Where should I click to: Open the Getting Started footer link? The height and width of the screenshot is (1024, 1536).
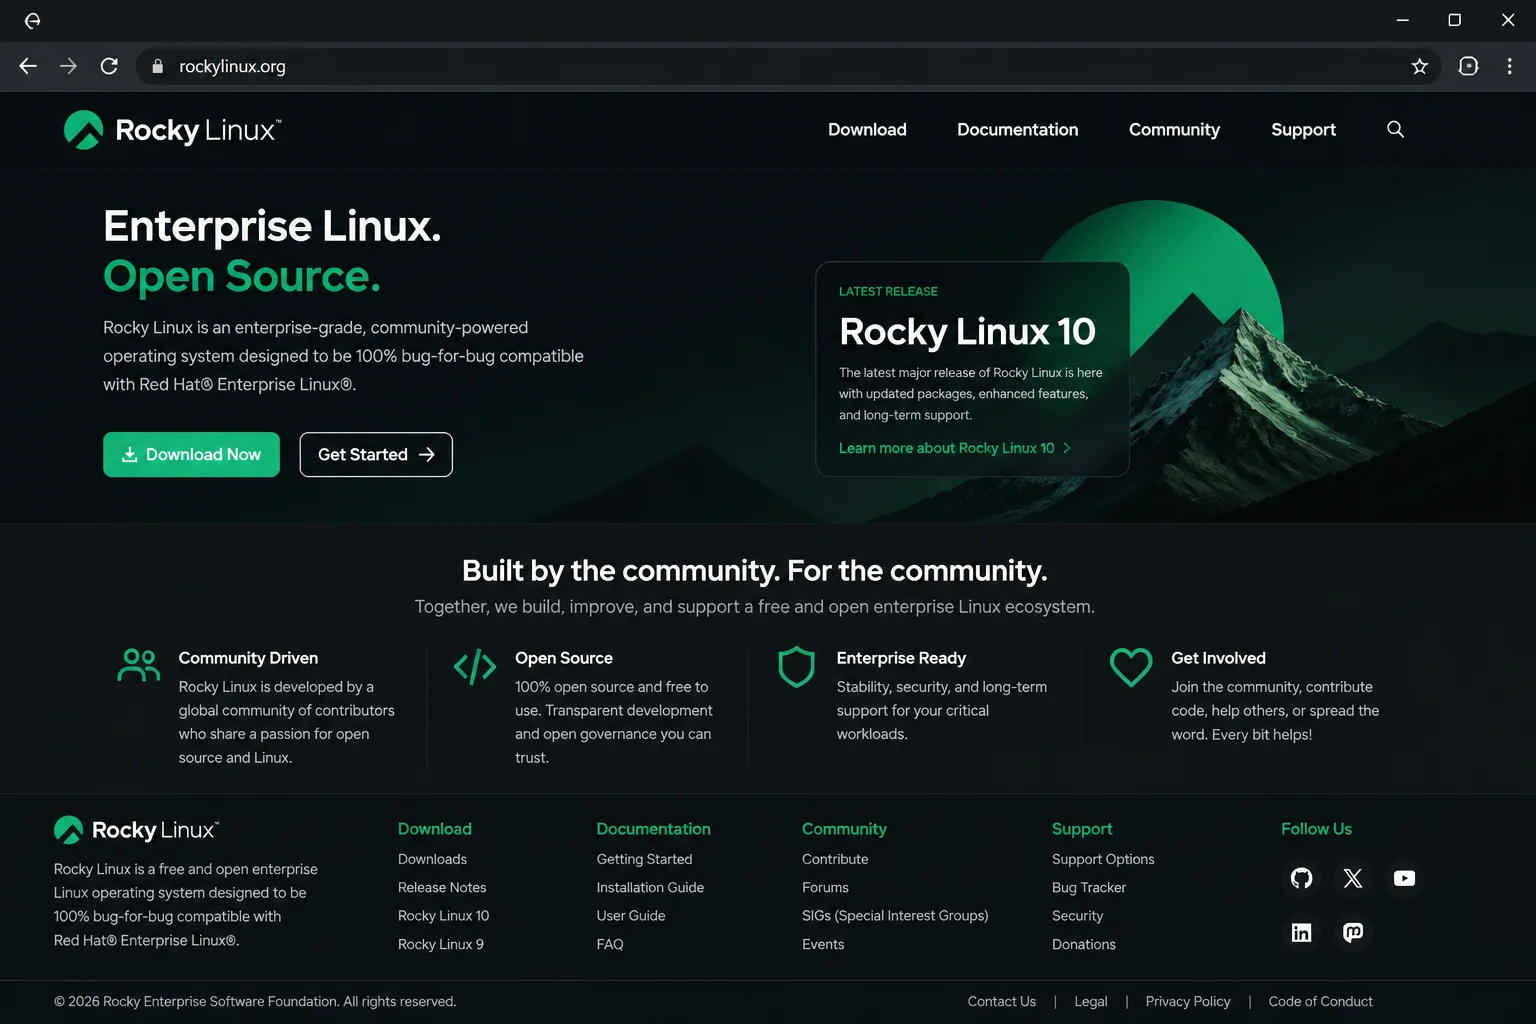[x=644, y=859]
